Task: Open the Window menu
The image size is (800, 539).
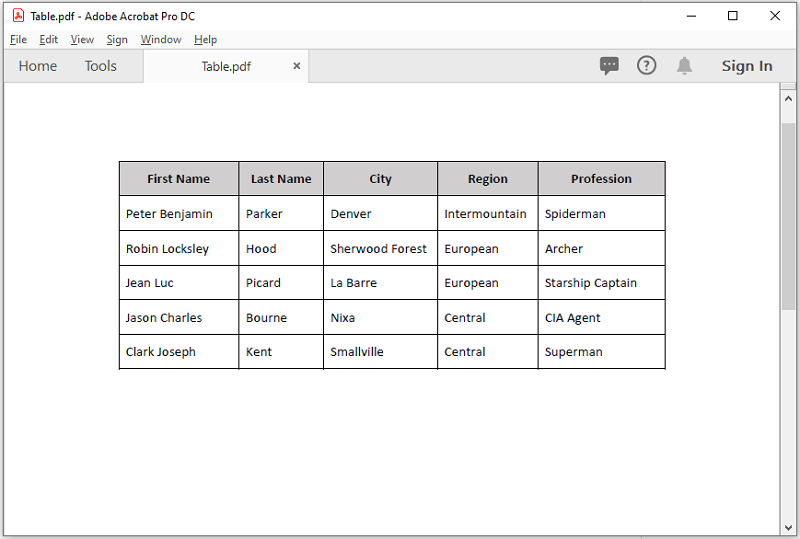Action: [x=161, y=39]
